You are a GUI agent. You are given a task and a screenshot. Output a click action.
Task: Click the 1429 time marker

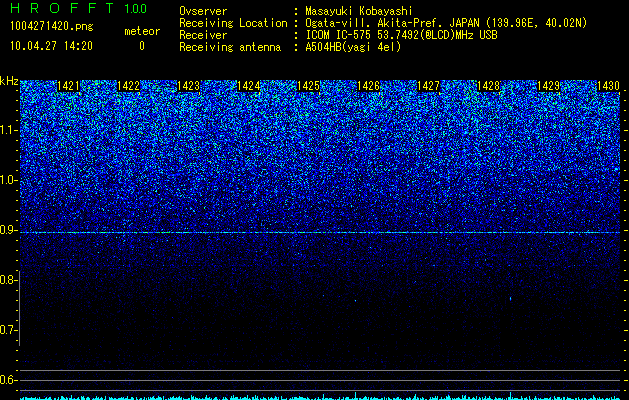pyautogui.click(x=548, y=86)
